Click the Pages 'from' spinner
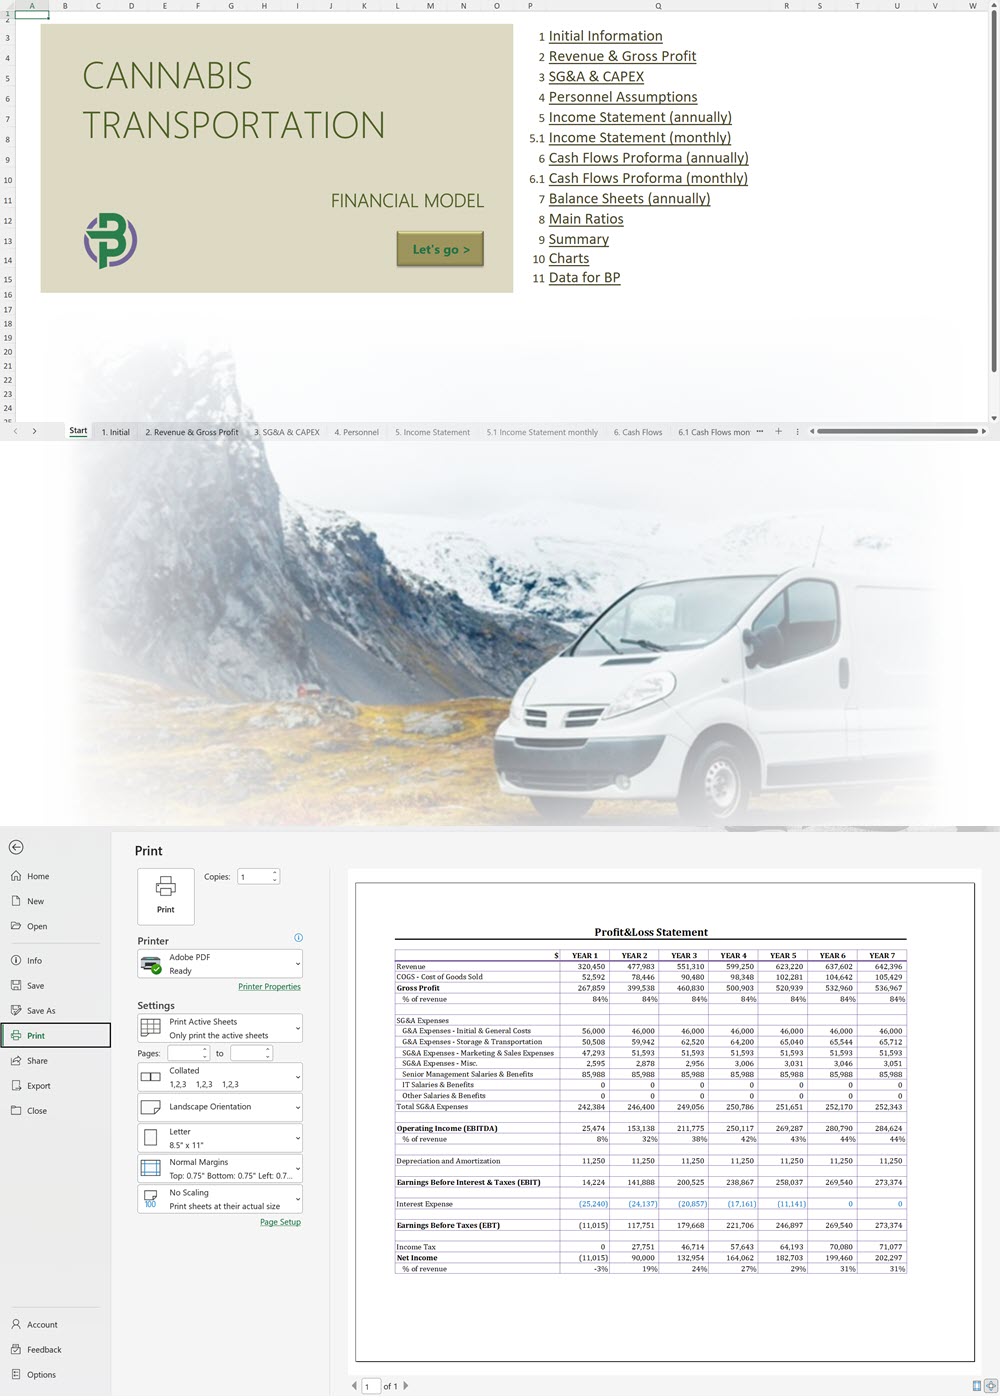This screenshot has height=1400, width=1000. tap(205, 1053)
